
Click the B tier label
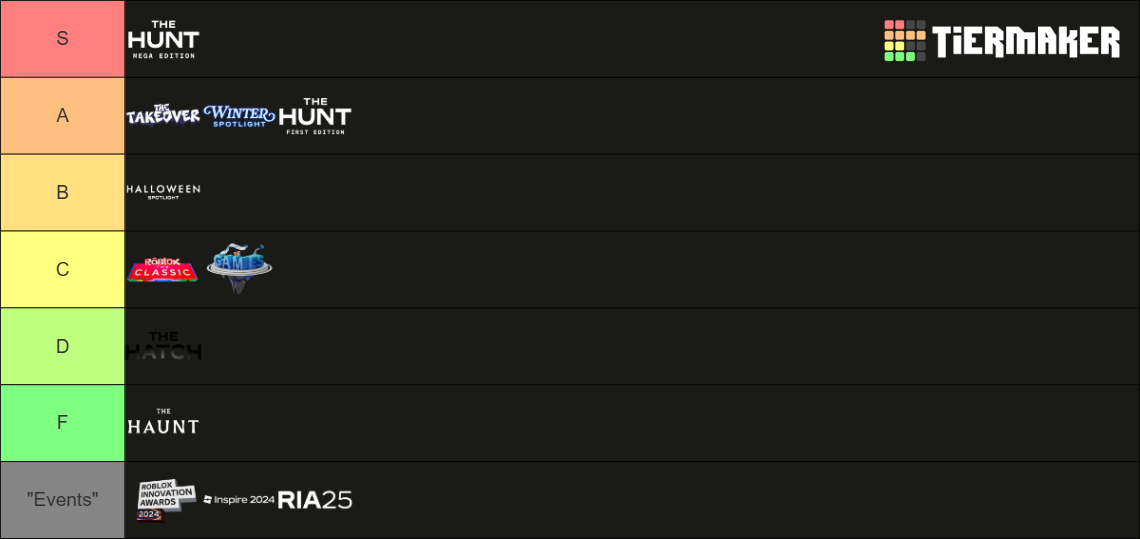click(63, 193)
